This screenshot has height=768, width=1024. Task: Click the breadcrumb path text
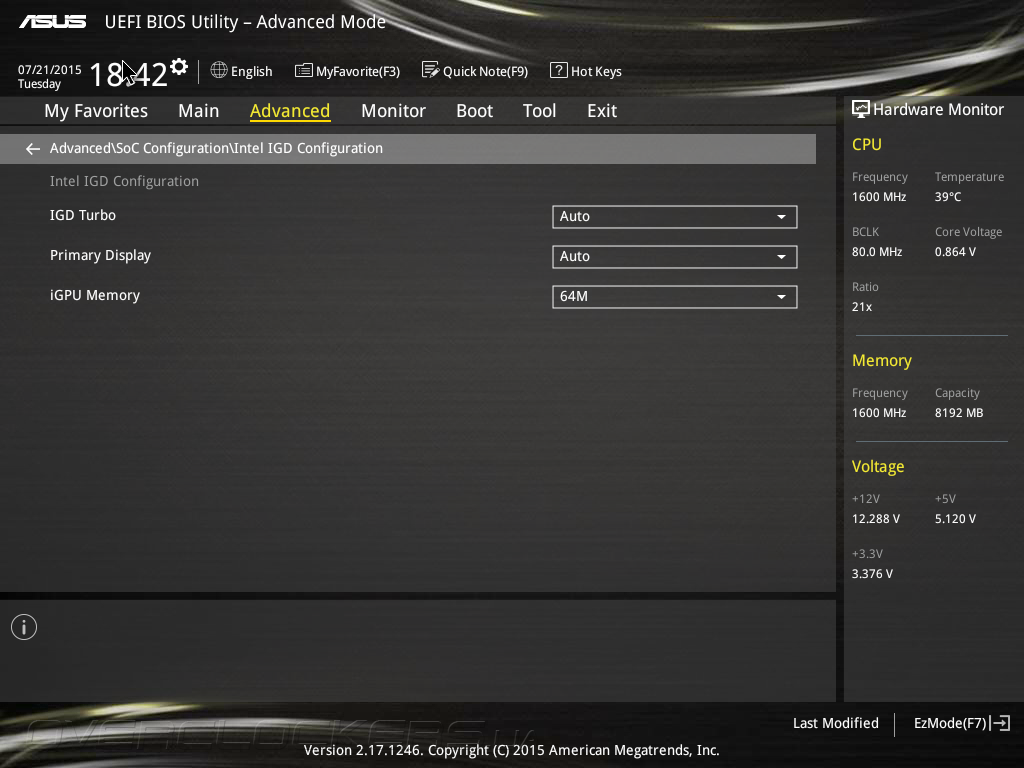tap(216, 148)
